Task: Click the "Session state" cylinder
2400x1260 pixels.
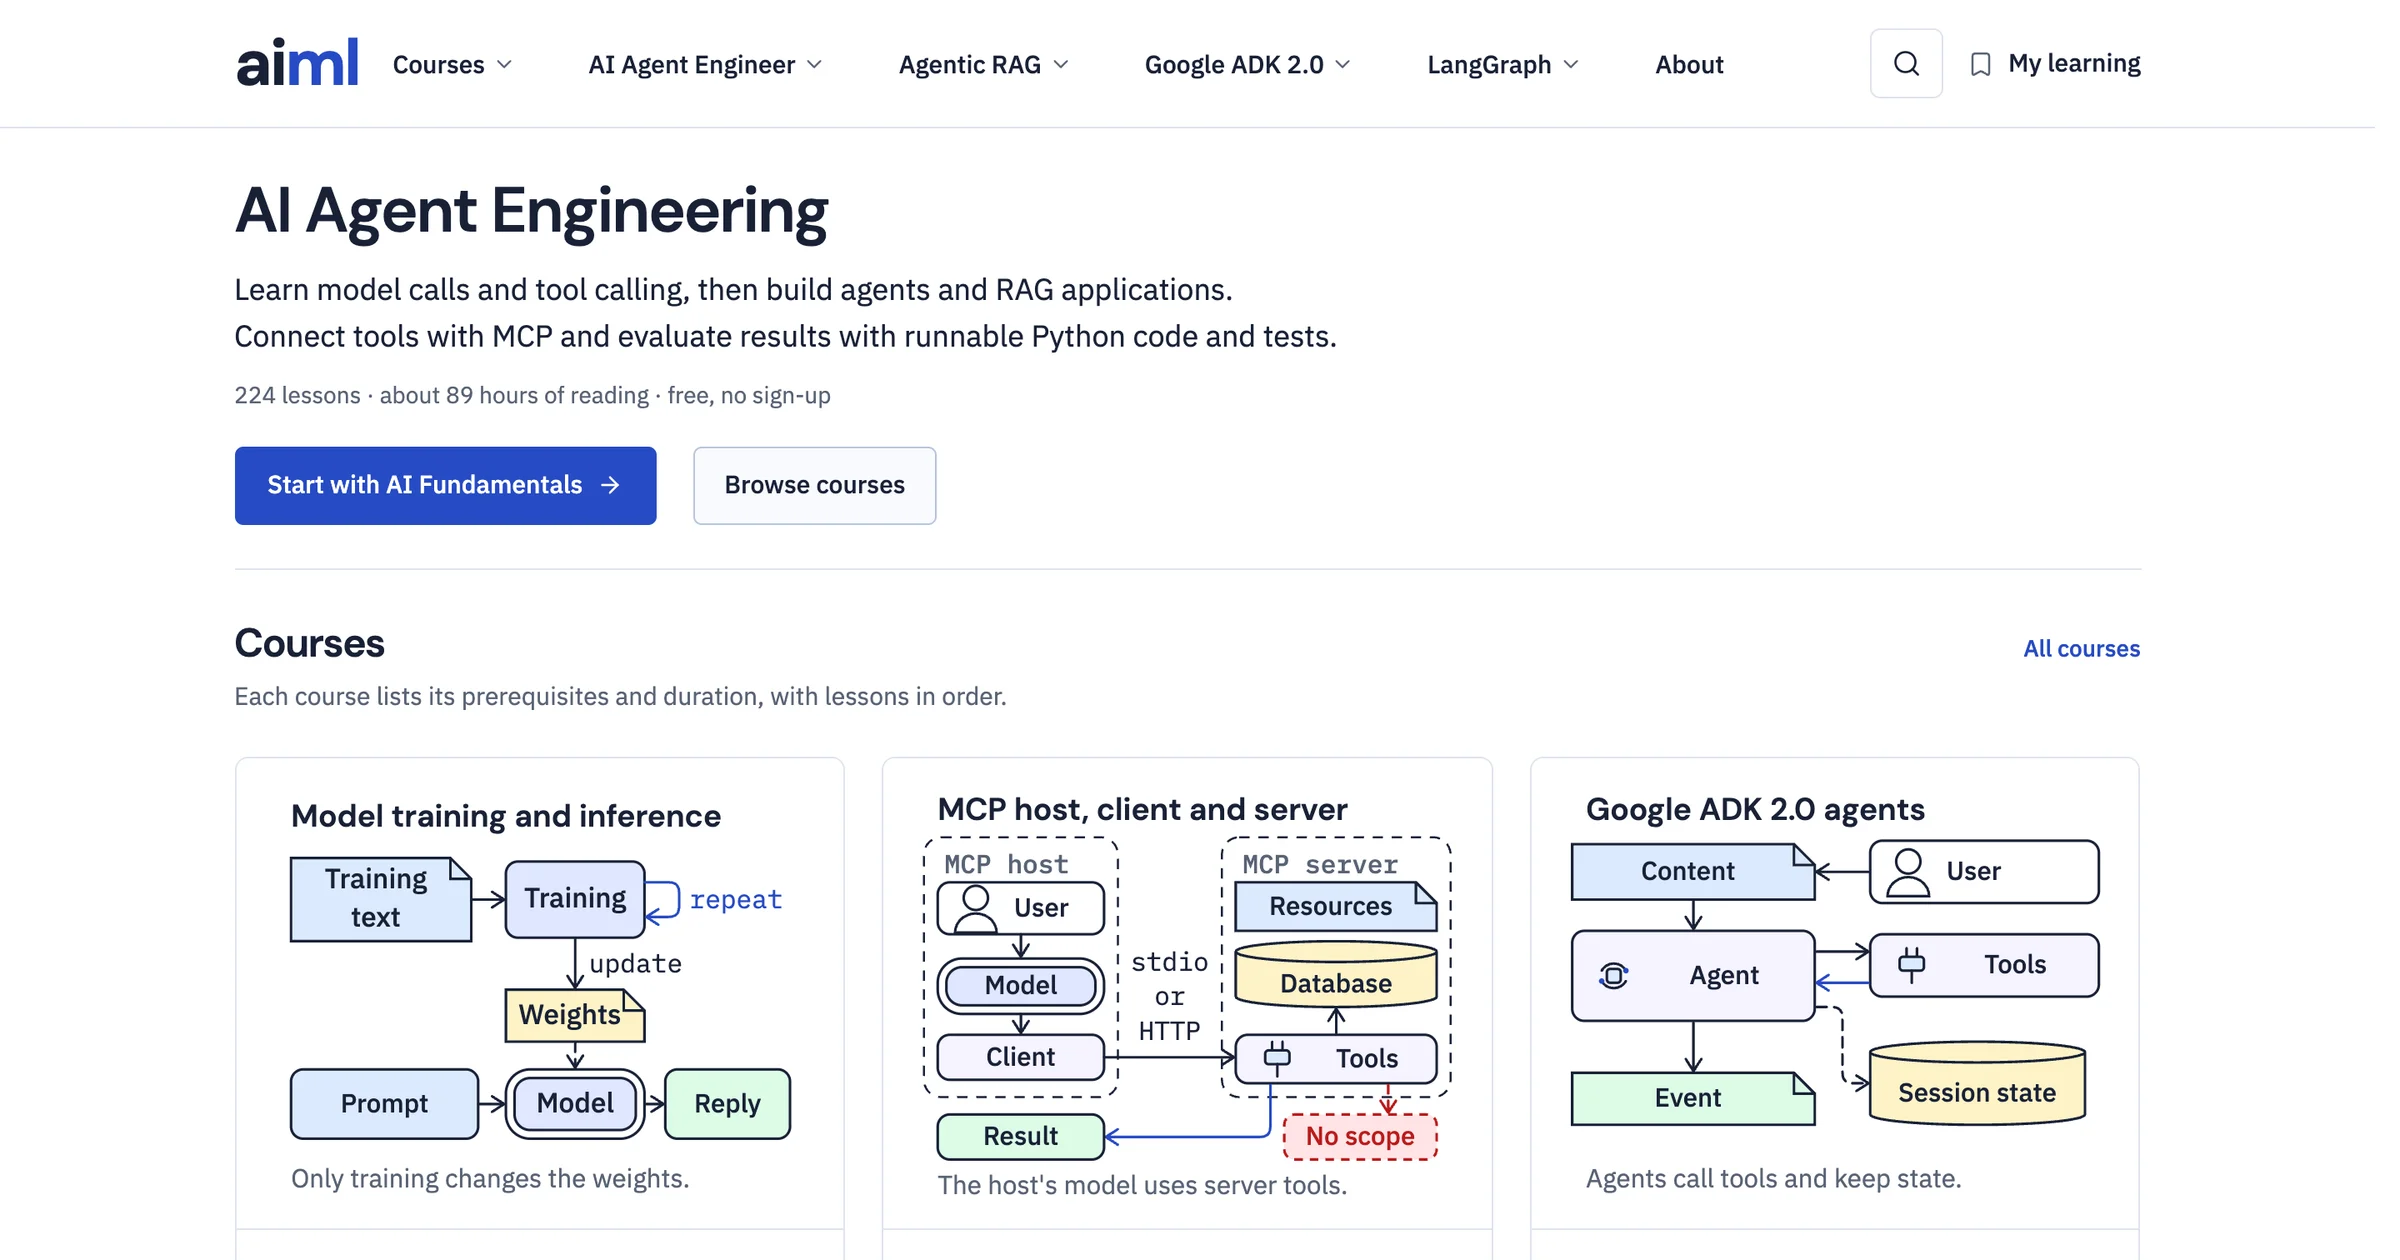Action: 1977,1083
